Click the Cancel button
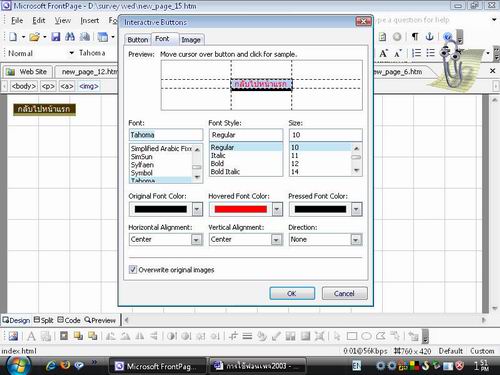 tap(344, 293)
